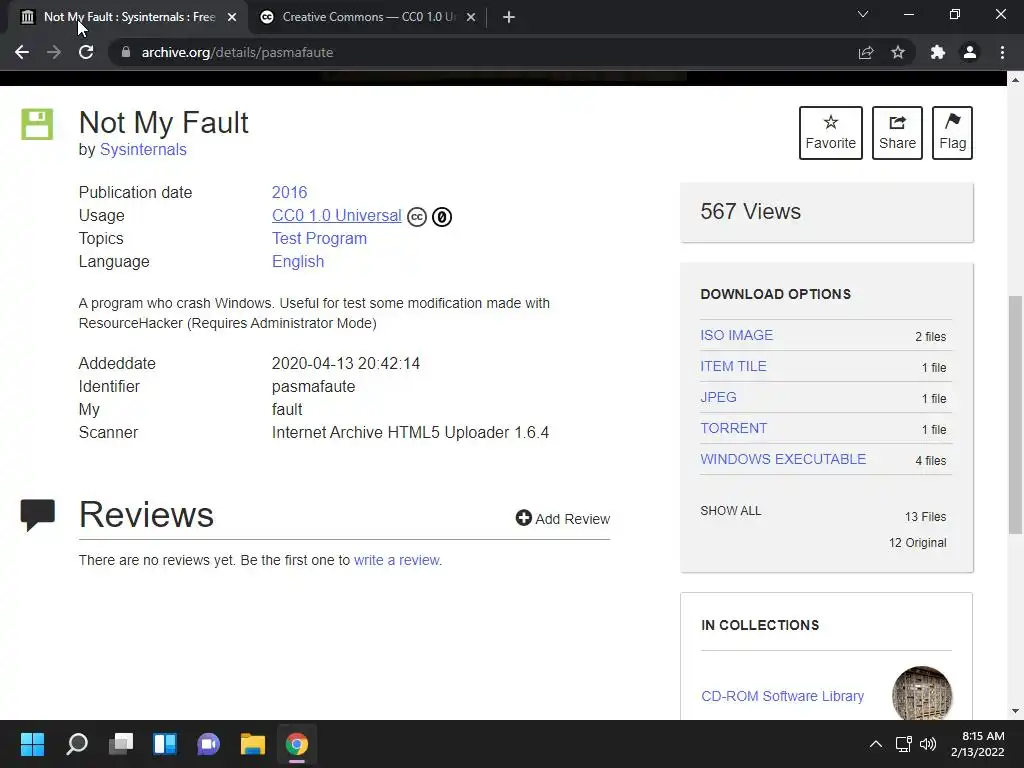Download the TORRENT file
Screen dimensions: 1024x768
(x=733, y=428)
